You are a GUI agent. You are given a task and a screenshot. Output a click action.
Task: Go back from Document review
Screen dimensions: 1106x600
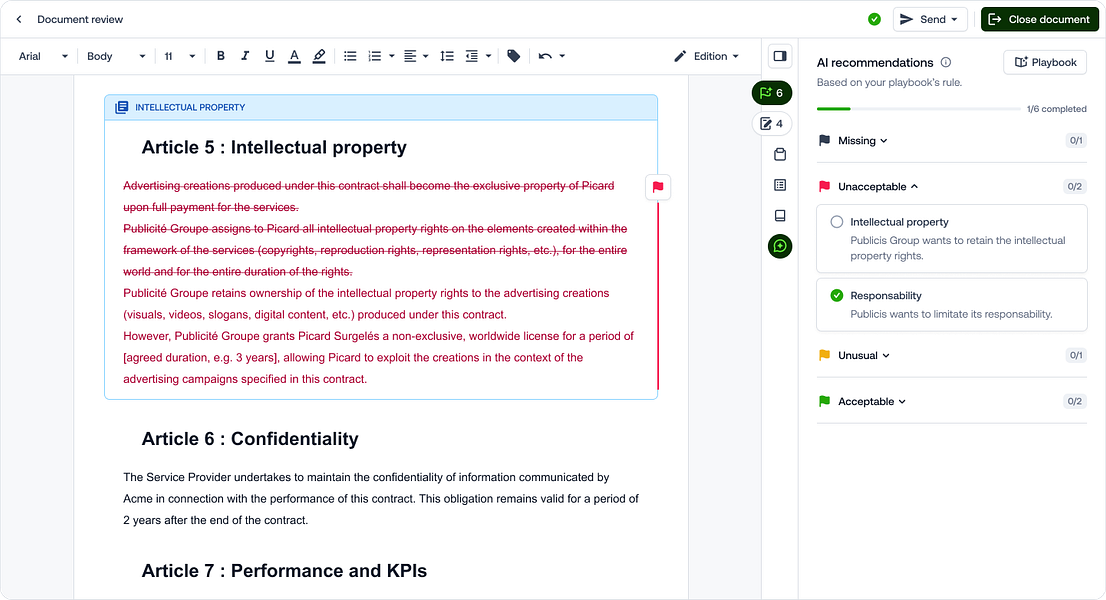(x=19, y=19)
